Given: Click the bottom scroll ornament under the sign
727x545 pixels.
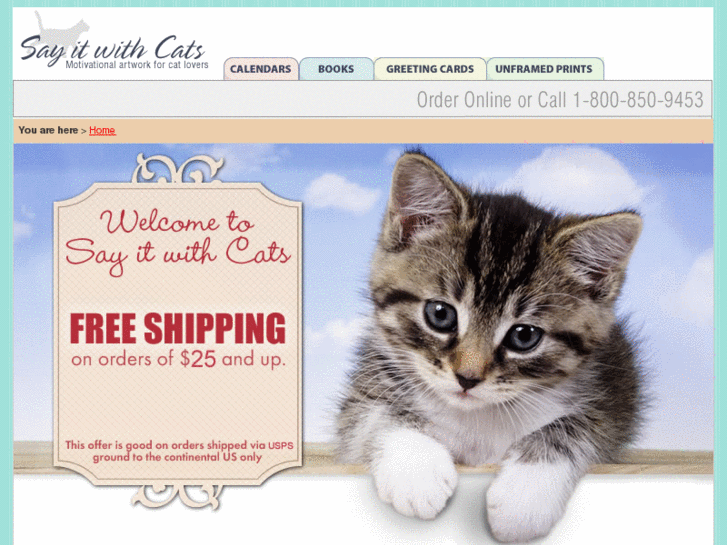Looking at the screenshot, I should [176, 496].
